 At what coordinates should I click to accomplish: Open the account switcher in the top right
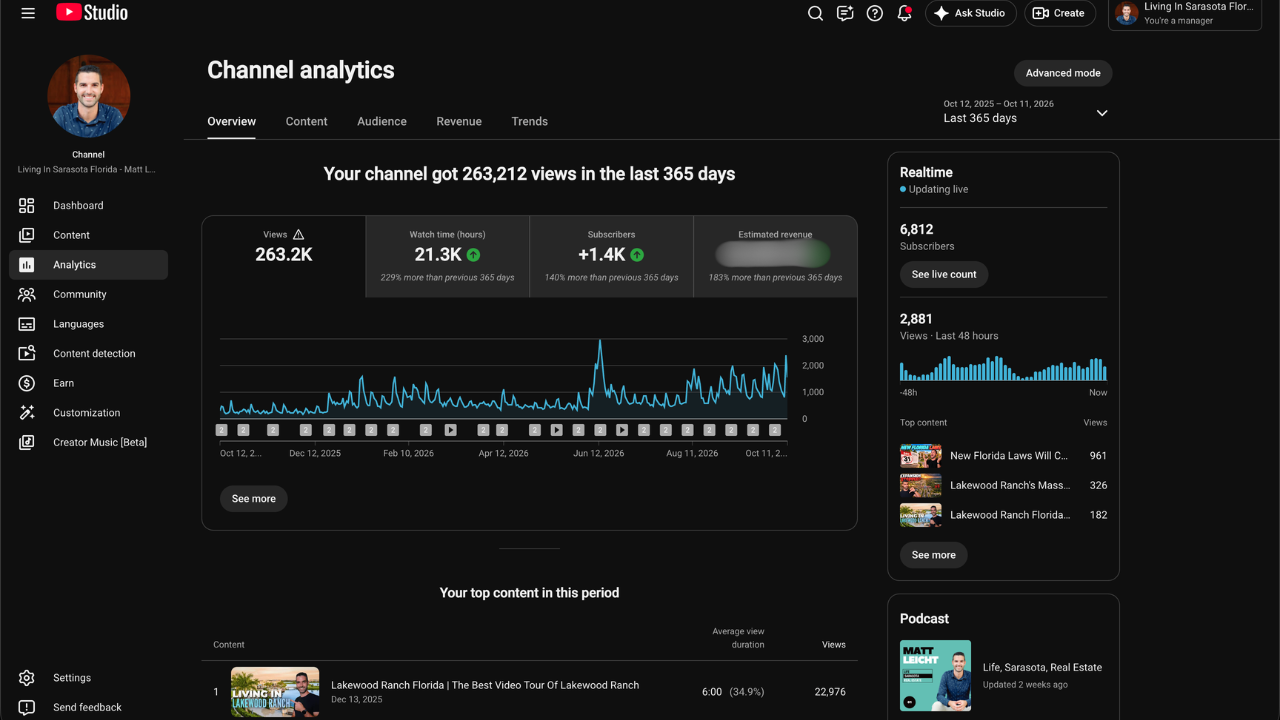point(1185,14)
